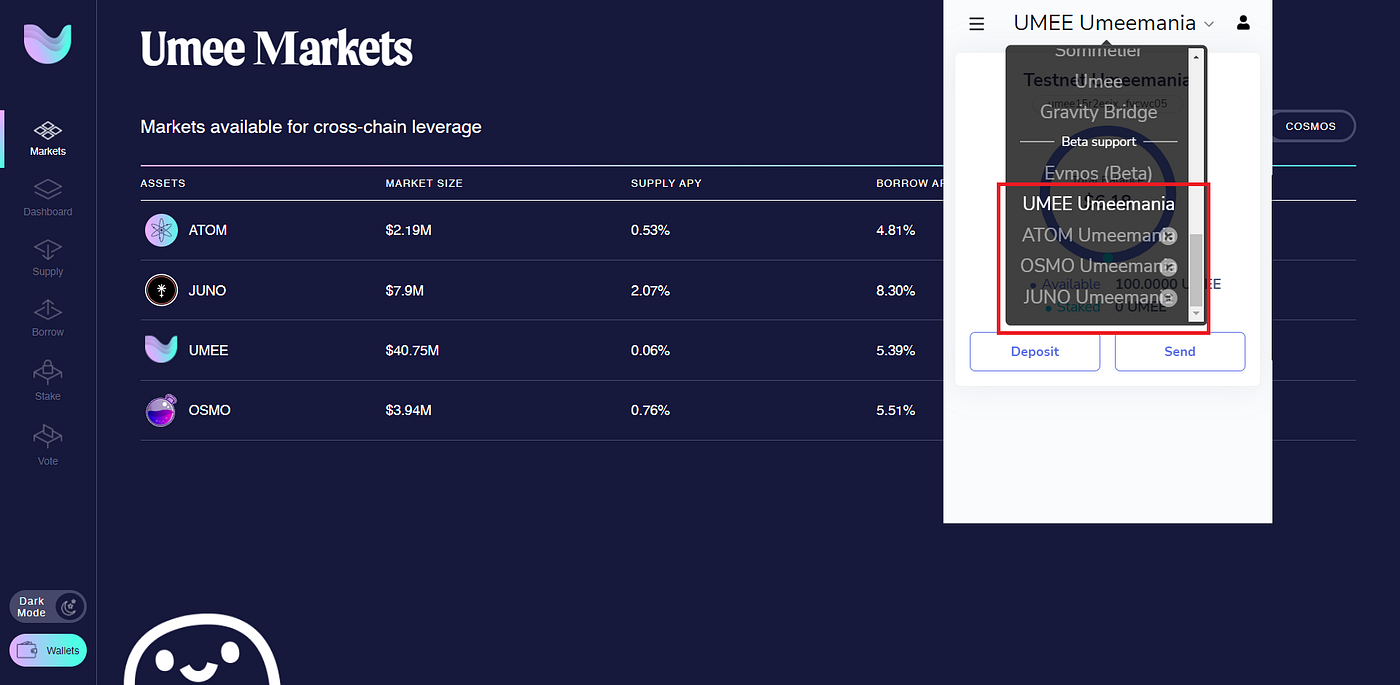Click the ASSETS column header
Image resolution: width=1400 pixels, height=685 pixels.
pyautogui.click(x=163, y=183)
